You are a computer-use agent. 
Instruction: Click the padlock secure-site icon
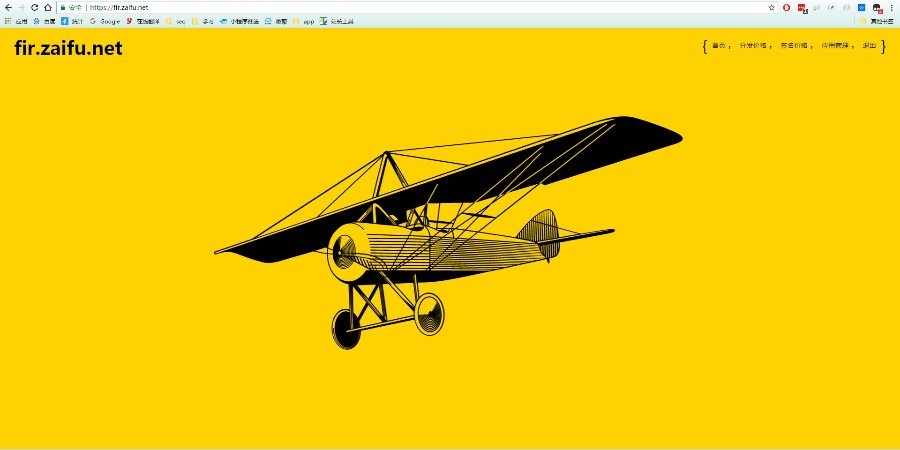pos(63,7)
